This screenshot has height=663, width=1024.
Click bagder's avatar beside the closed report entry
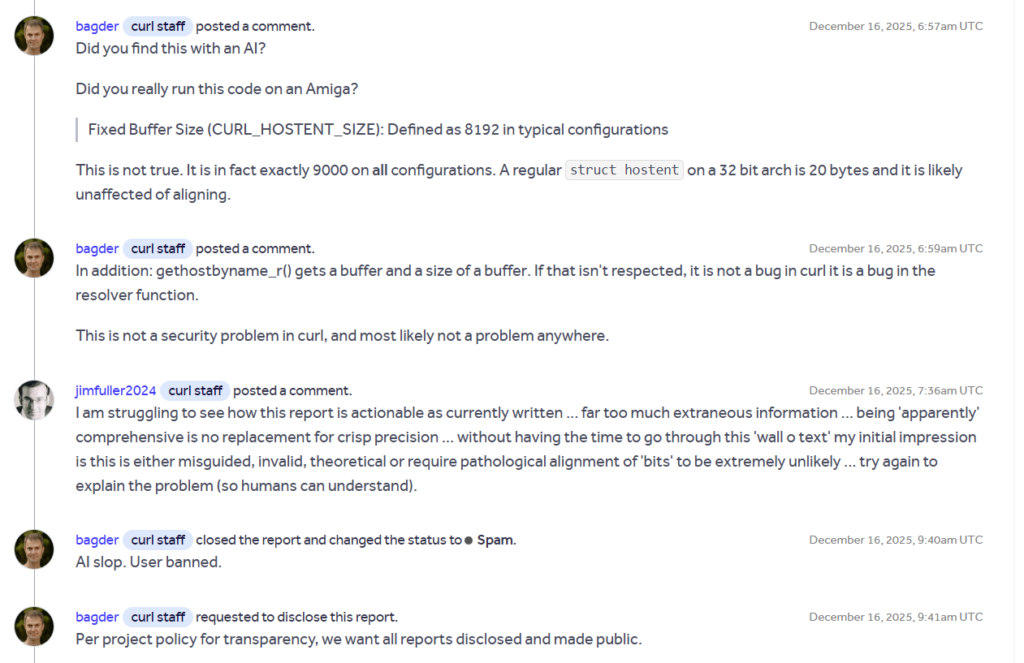34,549
